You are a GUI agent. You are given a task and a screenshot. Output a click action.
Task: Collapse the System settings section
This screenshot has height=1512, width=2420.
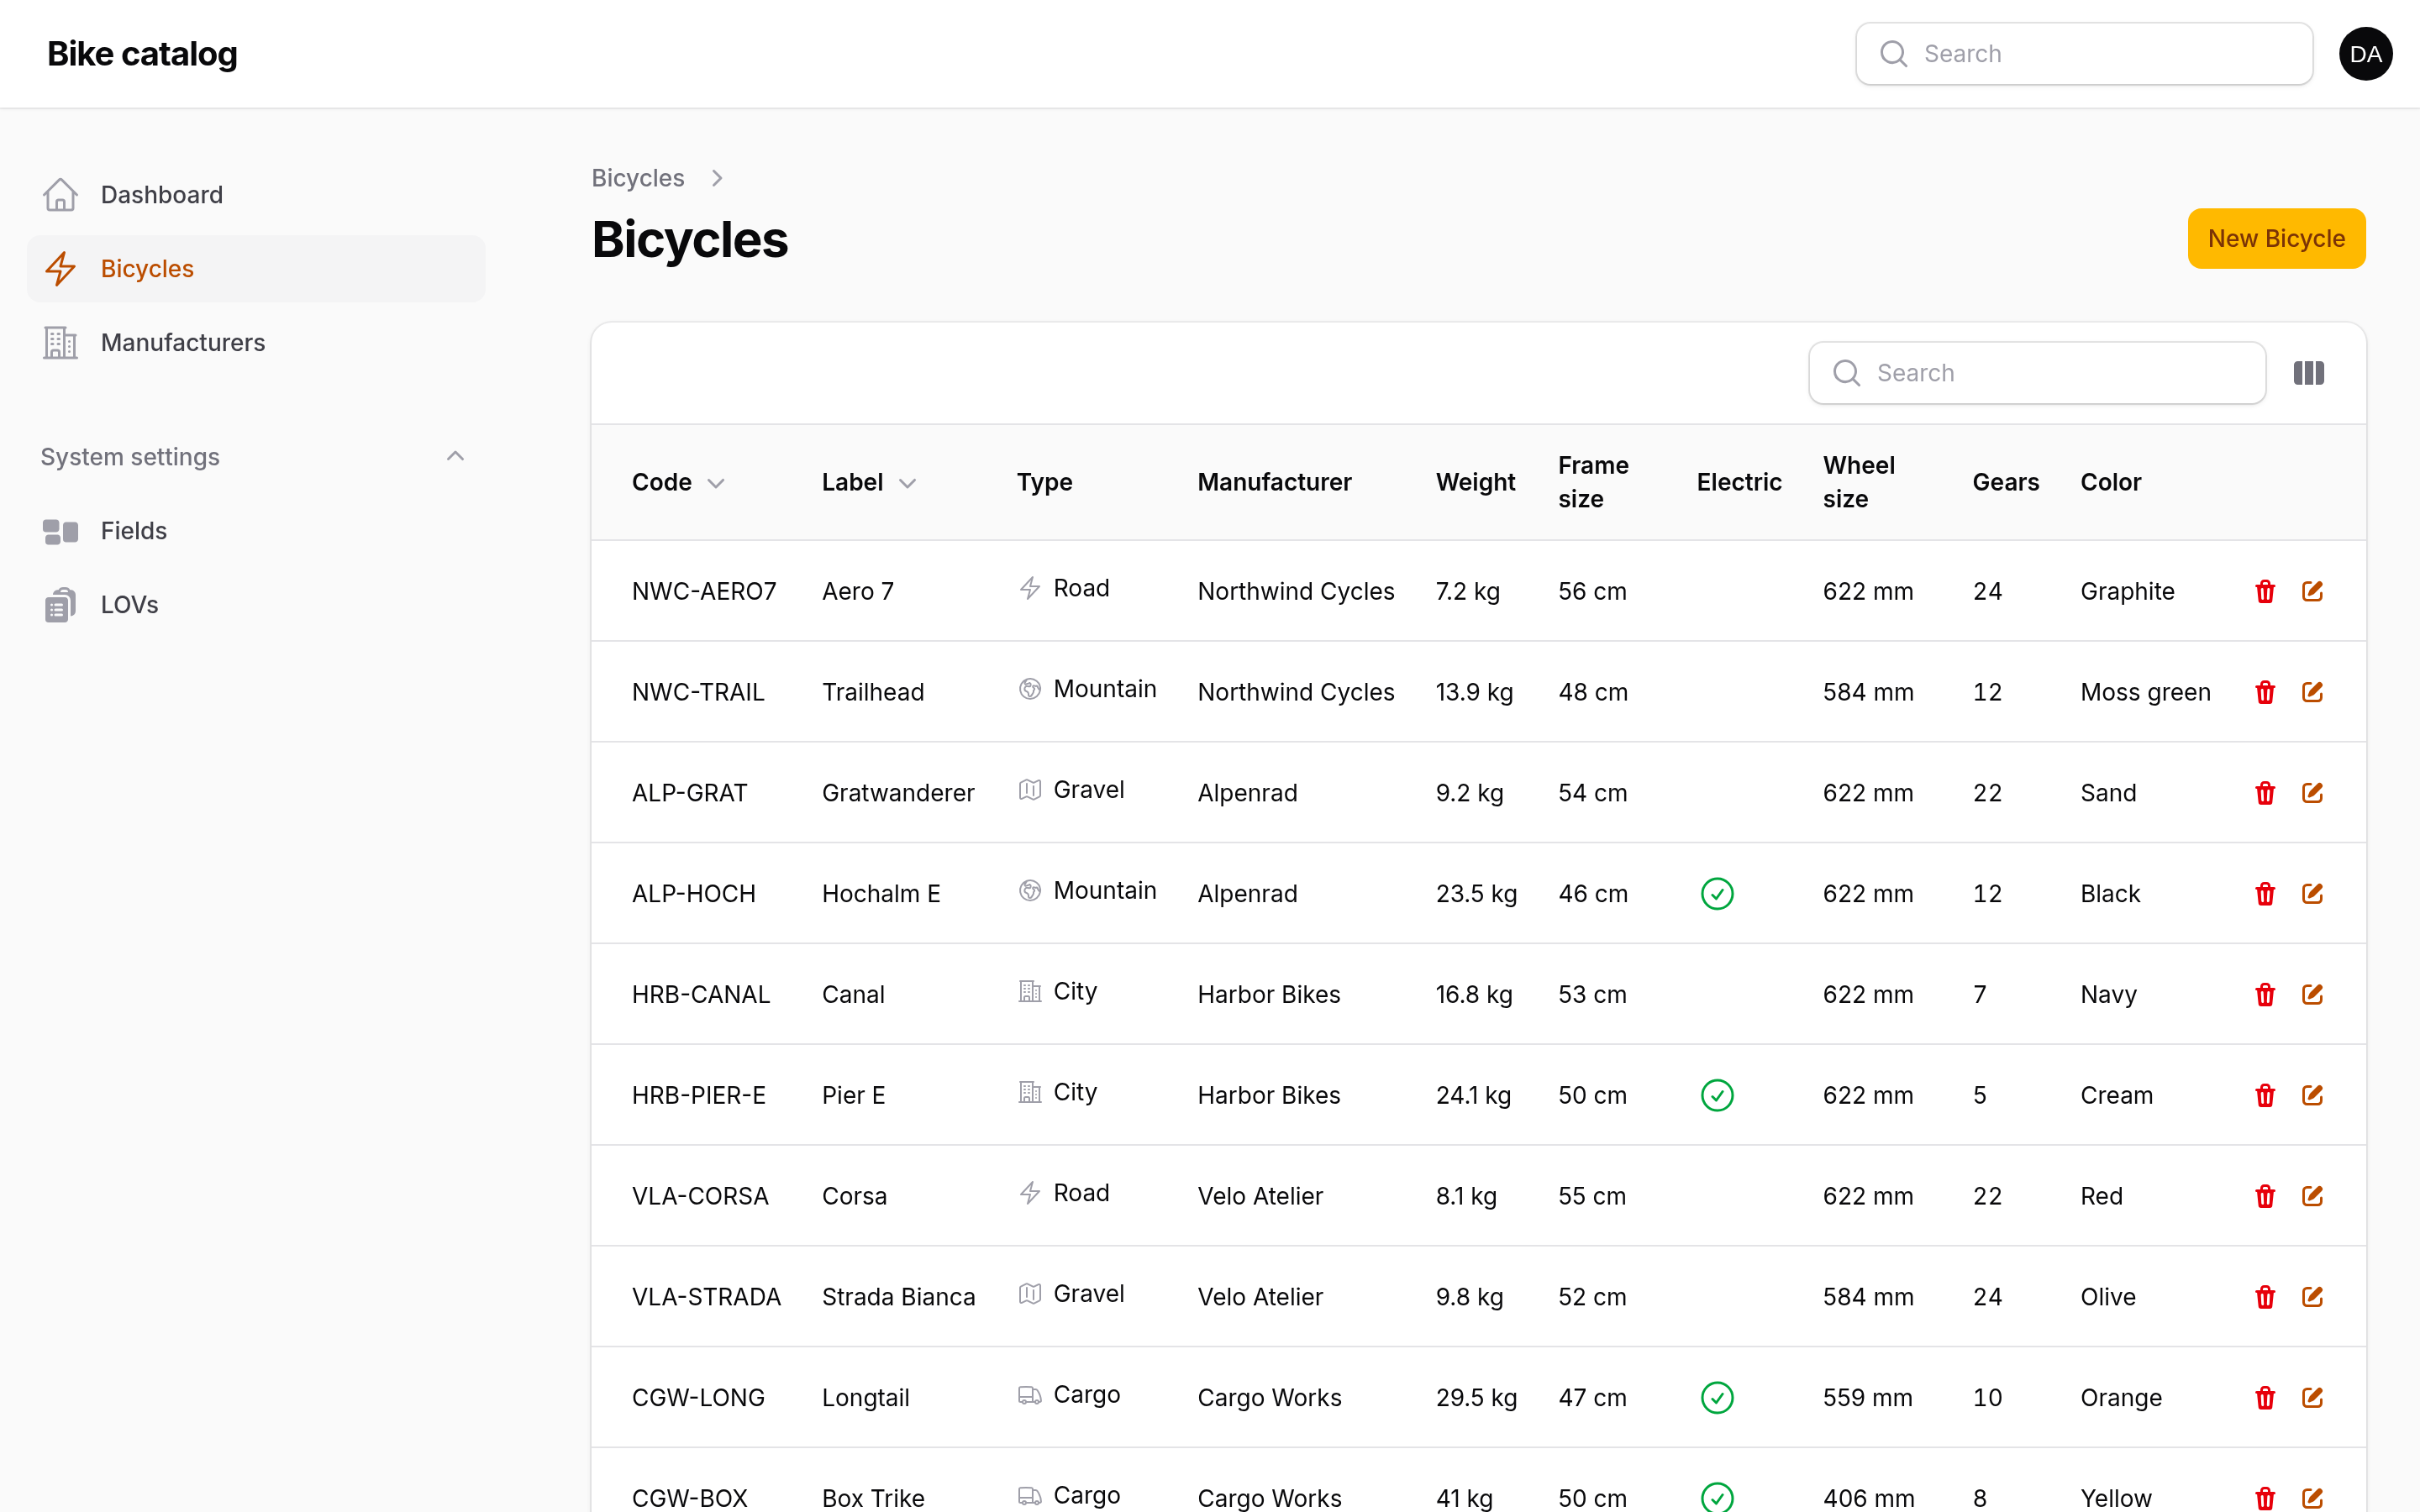[455, 457]
